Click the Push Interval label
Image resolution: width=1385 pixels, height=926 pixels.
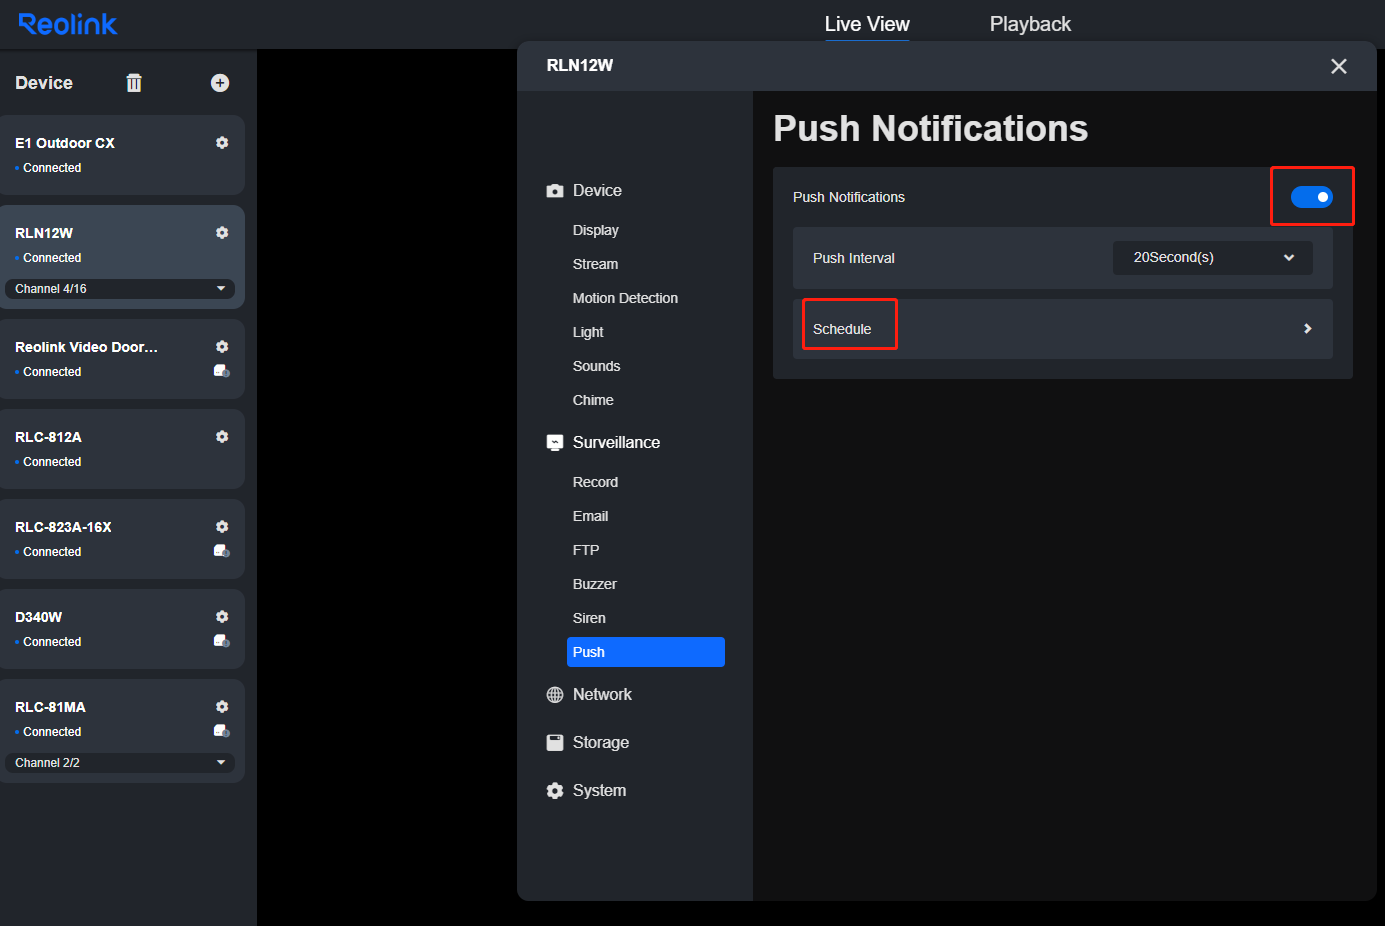(x=854, y=258)
